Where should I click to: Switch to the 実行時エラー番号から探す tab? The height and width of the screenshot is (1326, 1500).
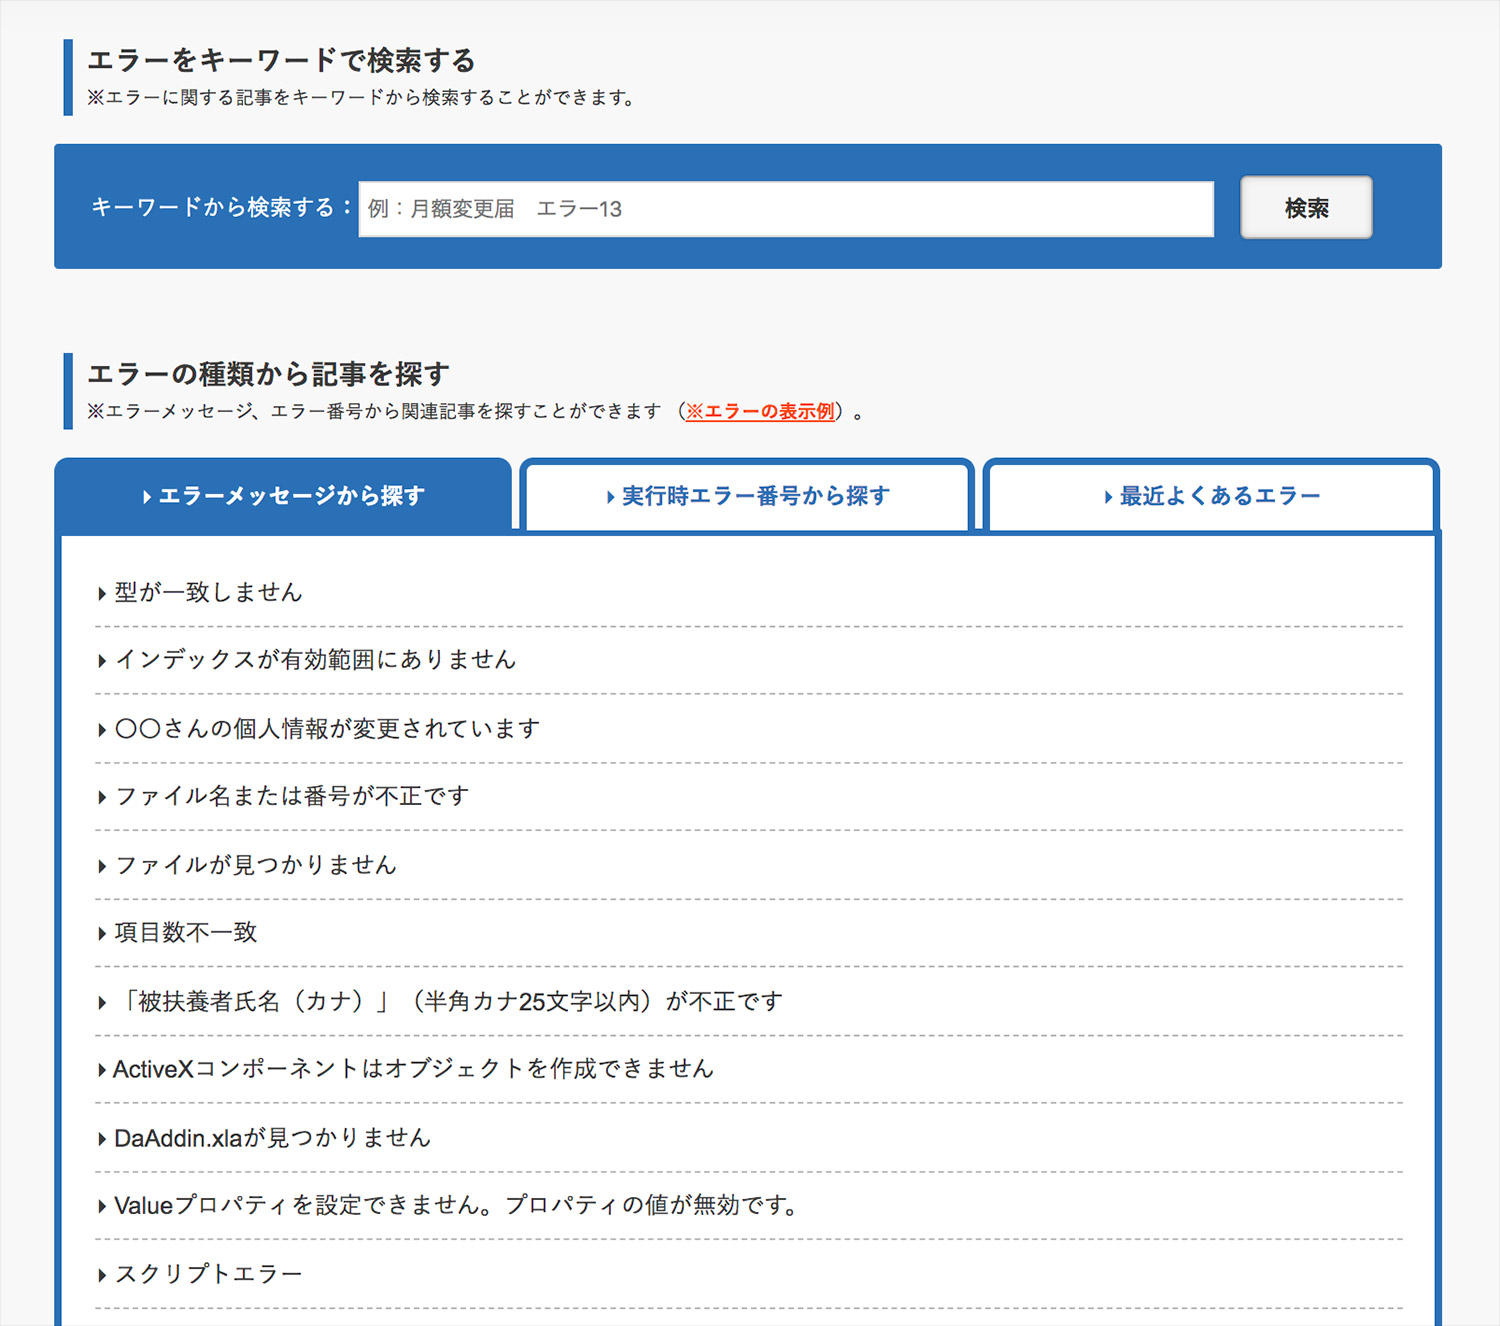click(x=747, y=495)
